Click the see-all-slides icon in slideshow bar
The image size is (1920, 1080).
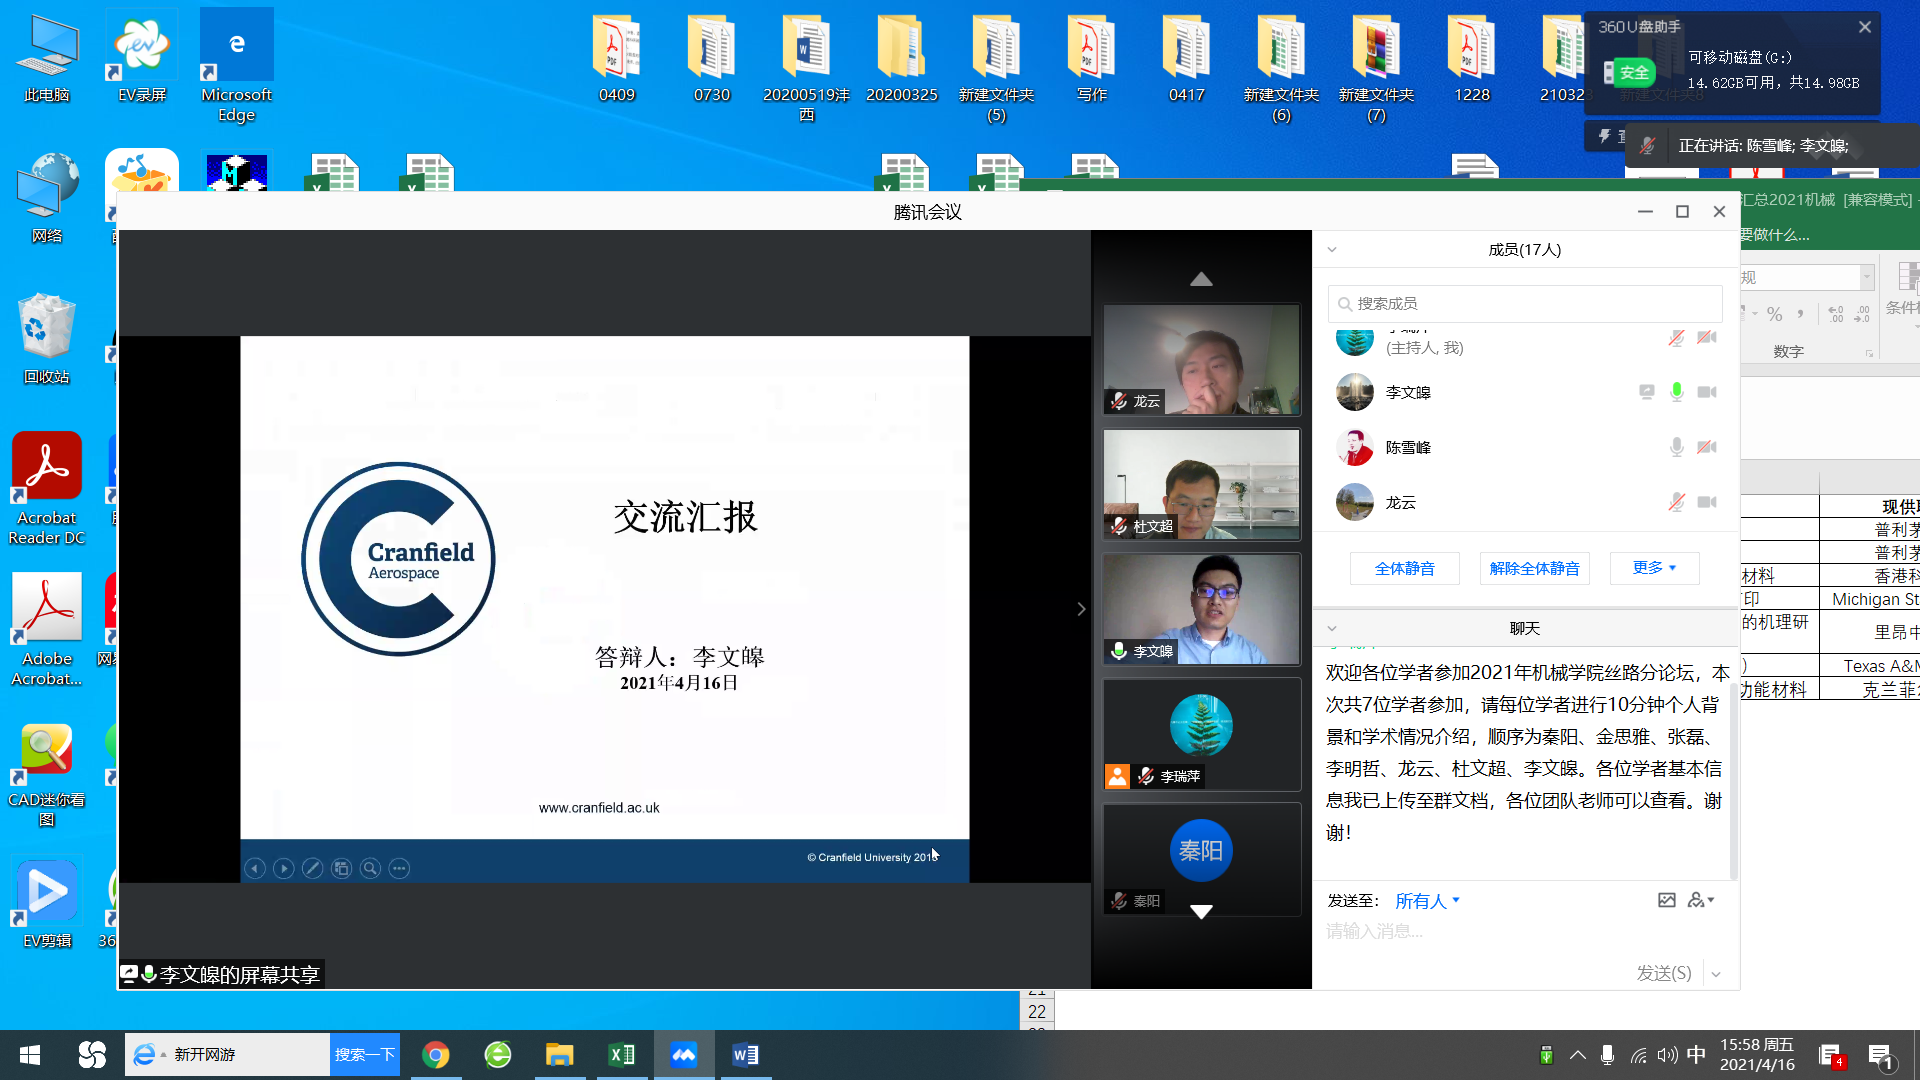pyautogui.click(x=341, y=868)
